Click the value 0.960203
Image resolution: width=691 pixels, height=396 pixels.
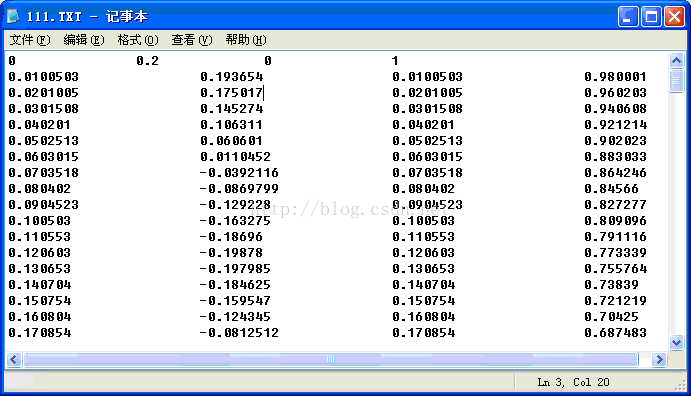(x=616, y=93)
